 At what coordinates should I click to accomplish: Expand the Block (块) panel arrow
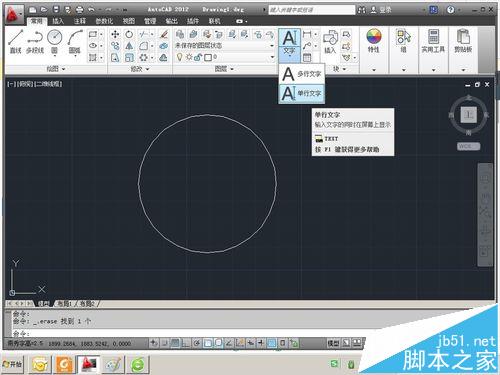[344, 69]
